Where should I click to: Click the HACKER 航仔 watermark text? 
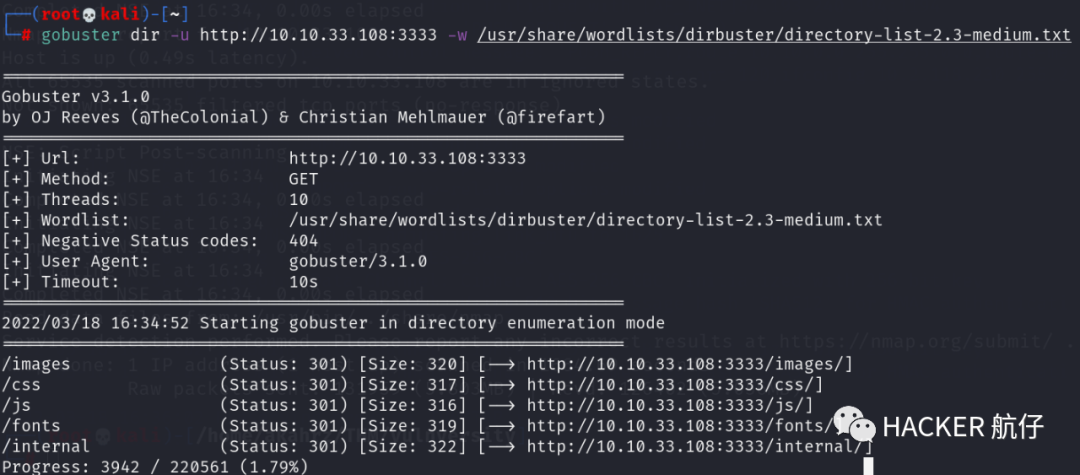click(962, 427)
